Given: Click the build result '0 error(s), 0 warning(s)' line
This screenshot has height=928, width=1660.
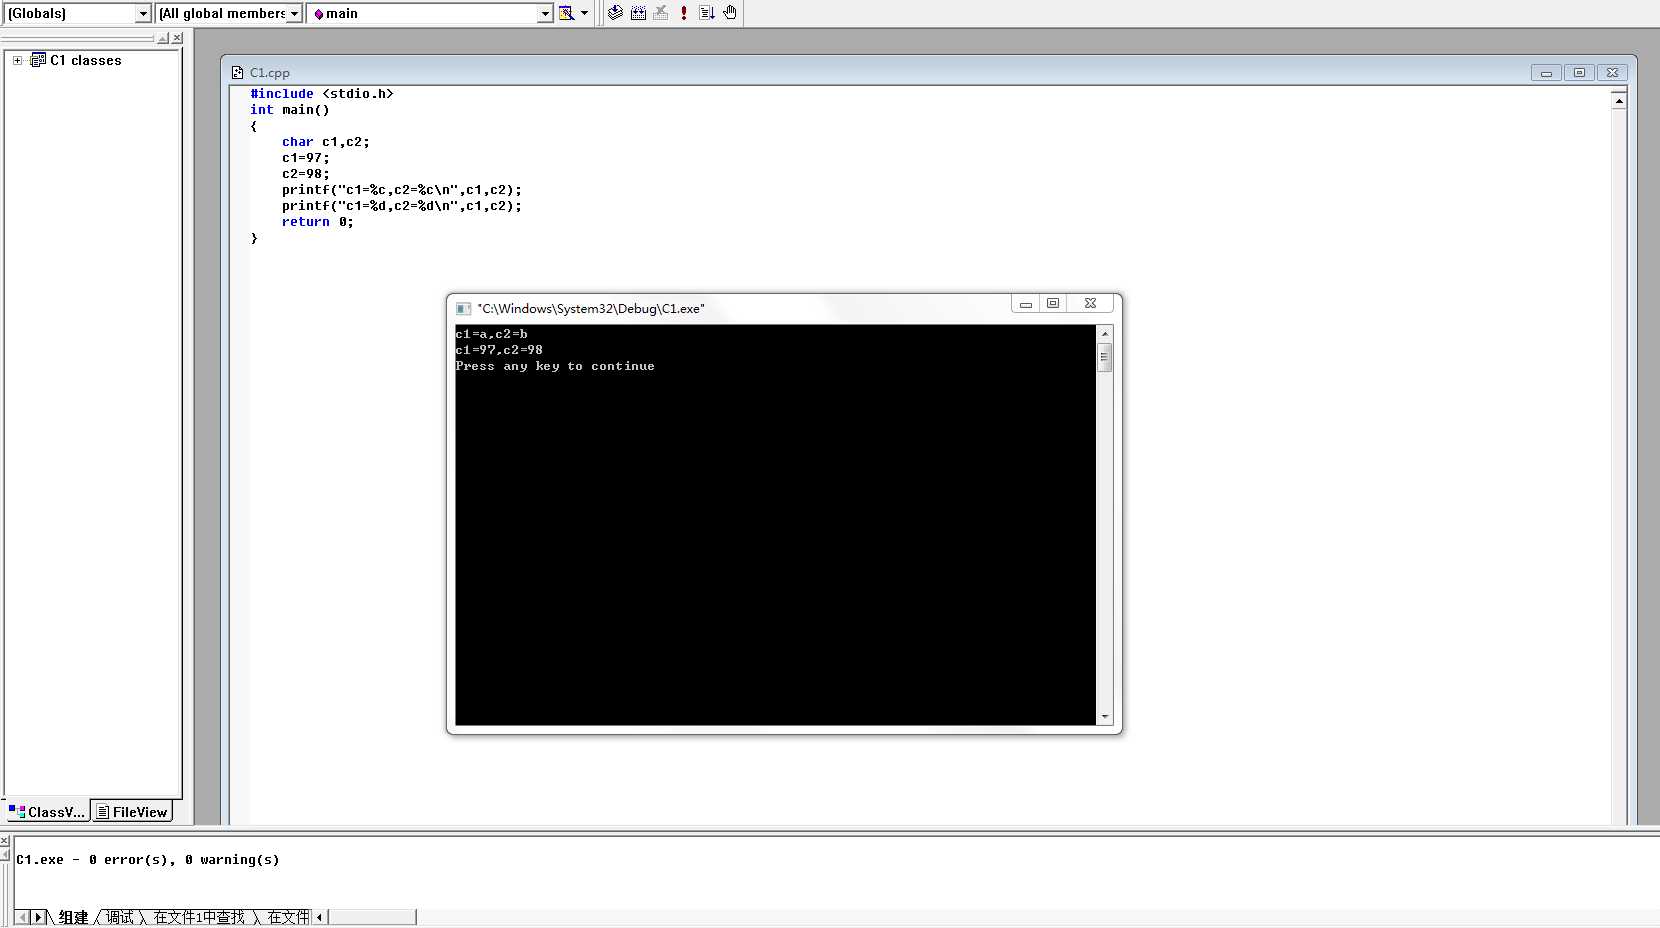Looking at the screenshot, I should 148,860.
